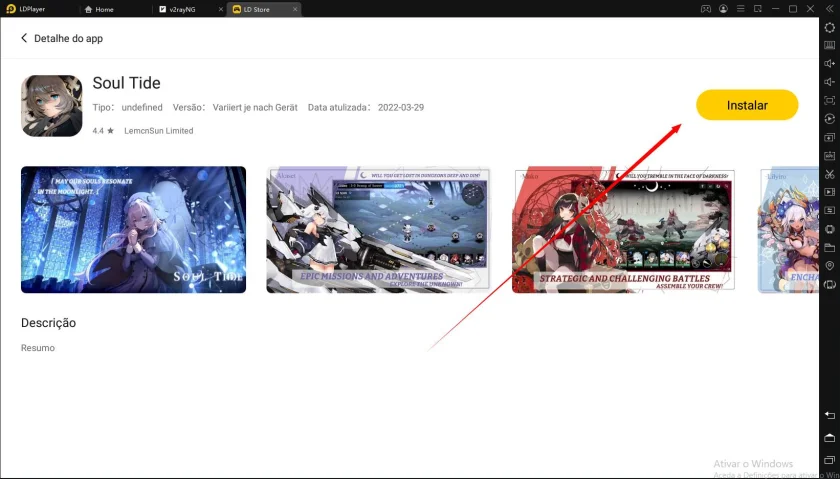The height and width of the screenshot is (479, 840).
Task: Click the install APK icon
Action: click(x=829, y=155)
